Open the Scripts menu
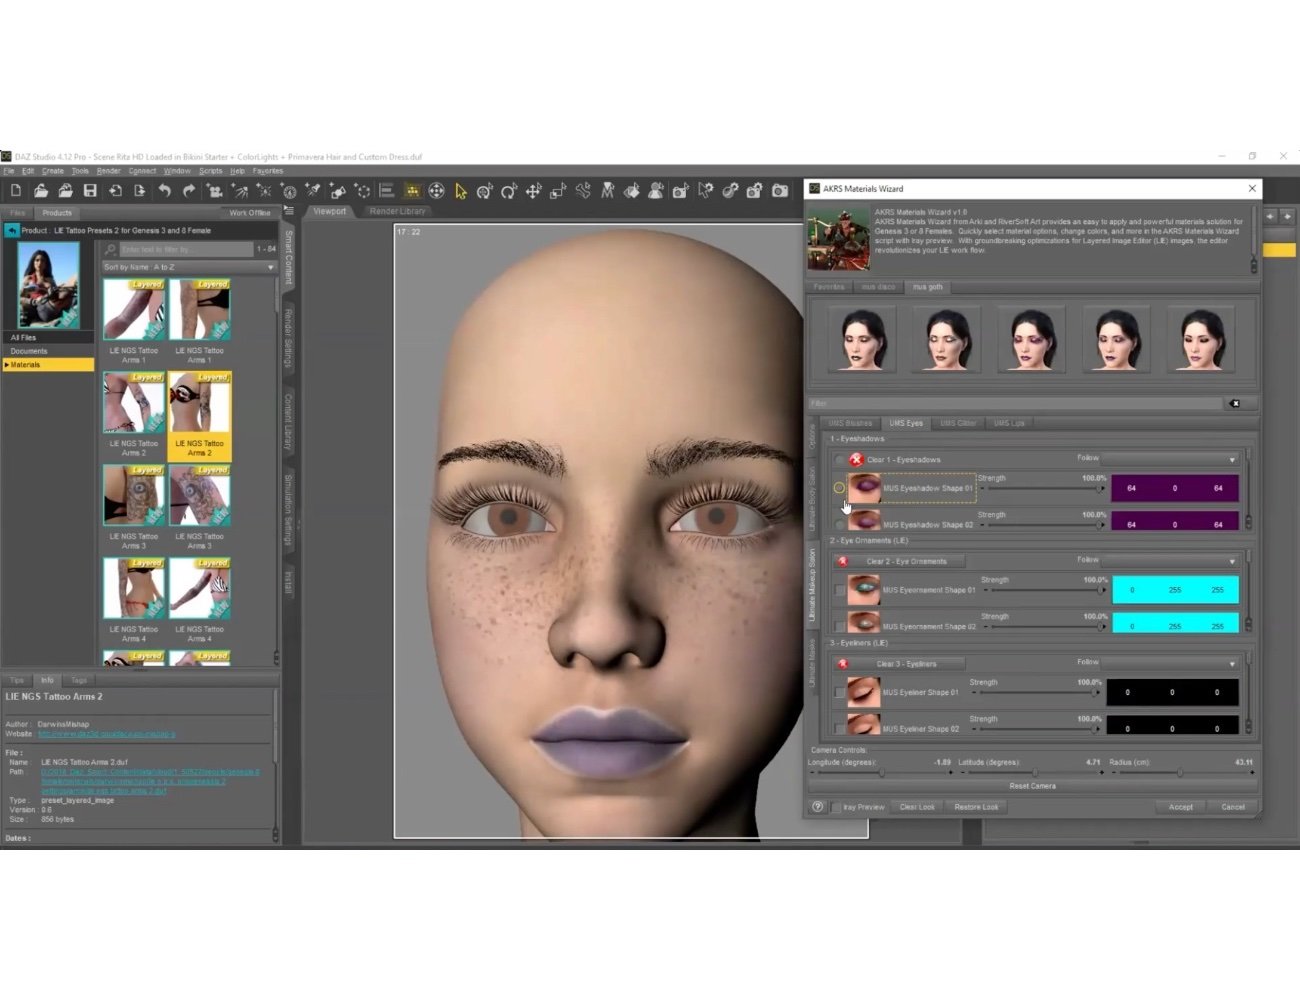 point(210,170)
